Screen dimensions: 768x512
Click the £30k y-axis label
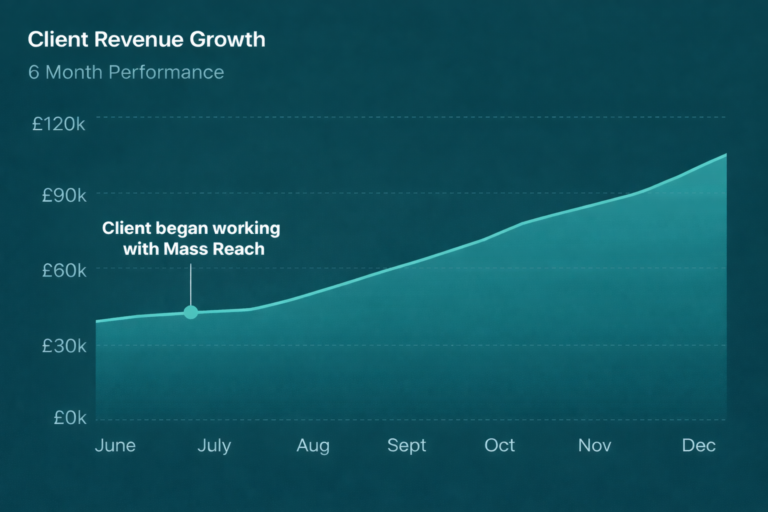coord(64,345)
